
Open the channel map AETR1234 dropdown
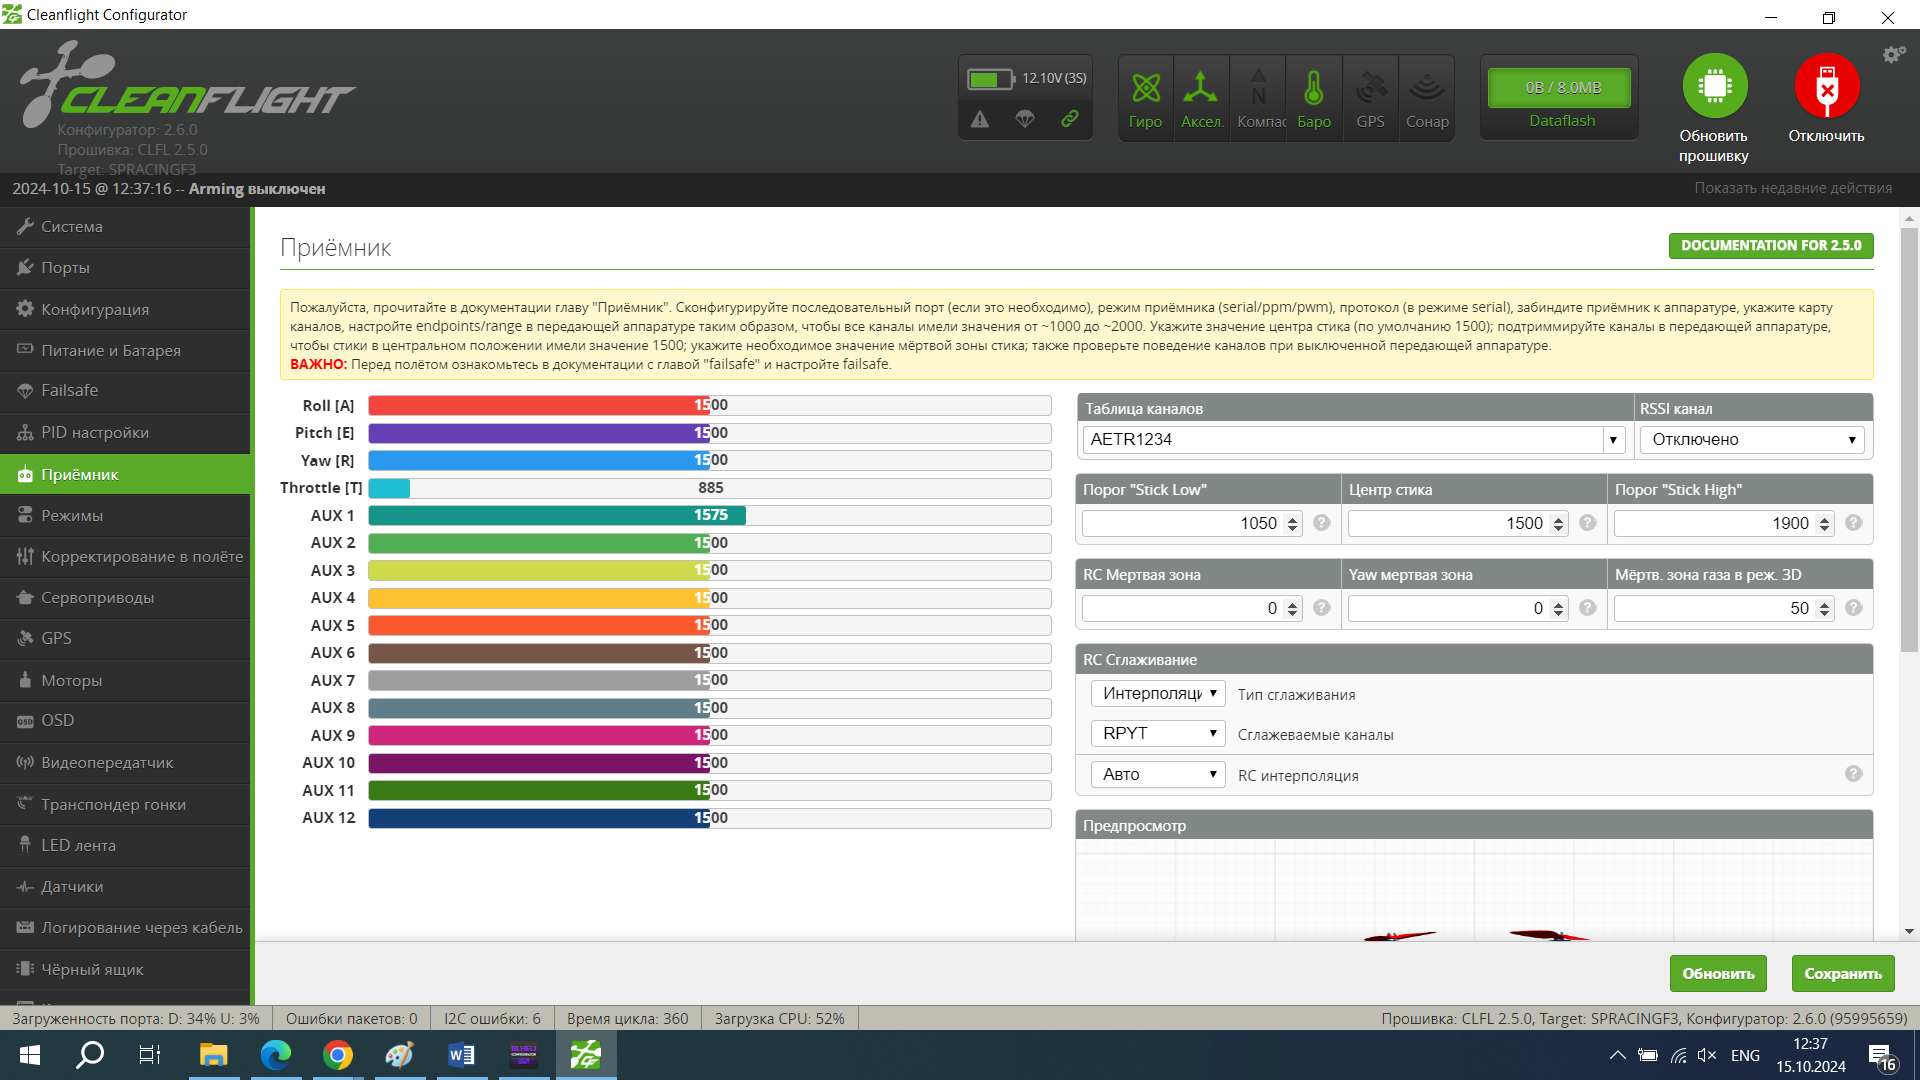1612,440
